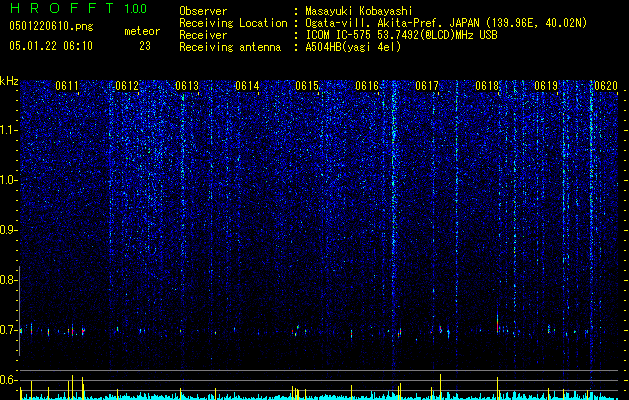Click the Ogata-vill. Akita-Pref. JAPAN receiving location
The width and height of the screenshot is (629, 400).
446,23
